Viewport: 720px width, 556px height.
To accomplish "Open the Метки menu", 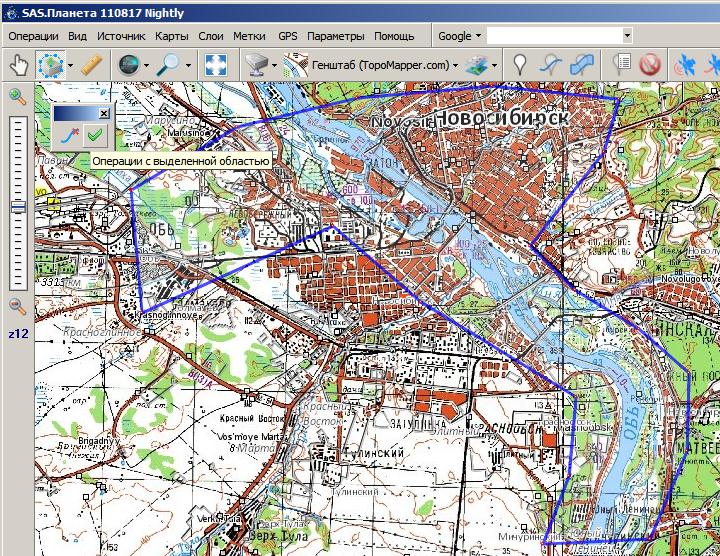I will tap(249, 36).
